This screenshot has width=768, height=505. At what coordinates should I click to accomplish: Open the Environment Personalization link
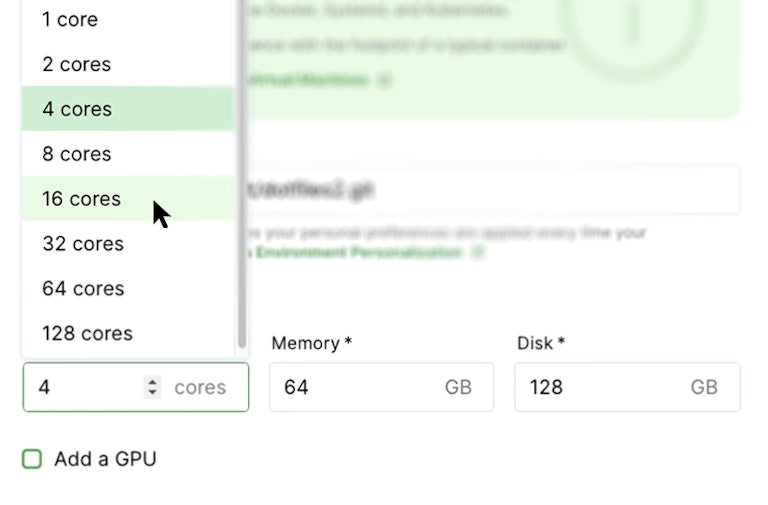click(358, 252)
